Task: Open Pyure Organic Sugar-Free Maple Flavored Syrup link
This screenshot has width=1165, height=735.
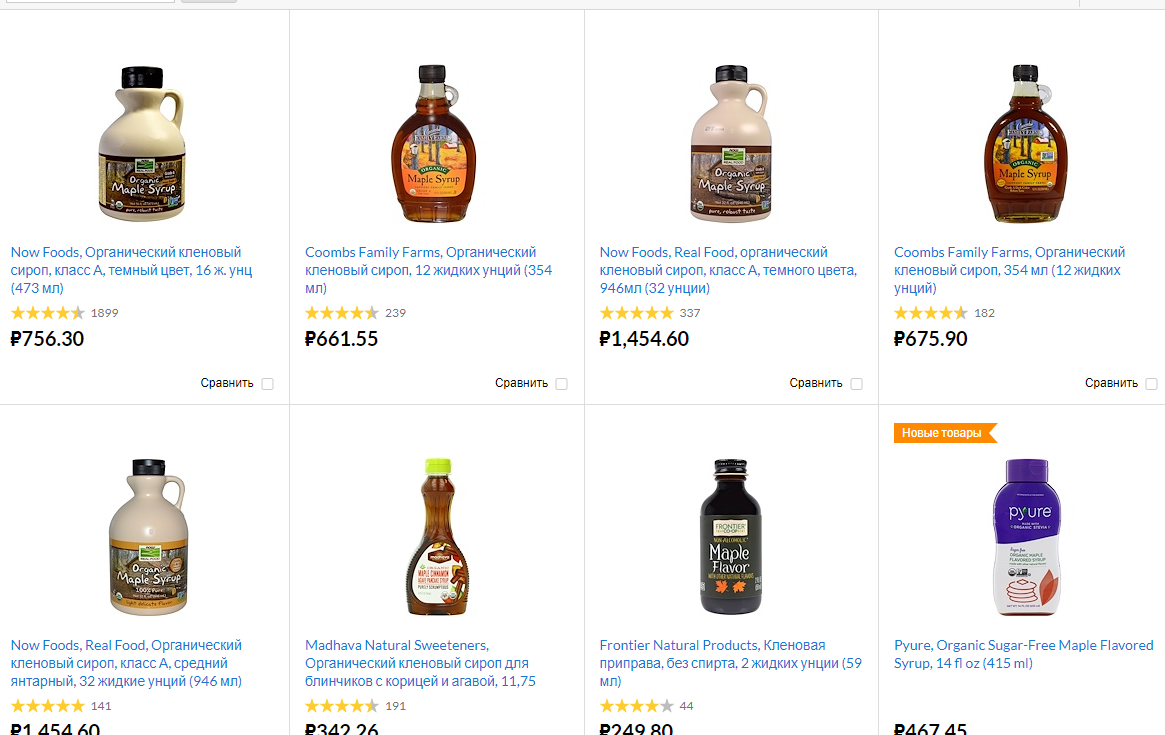Action: pyautogui.click(x=1024, y=654)
